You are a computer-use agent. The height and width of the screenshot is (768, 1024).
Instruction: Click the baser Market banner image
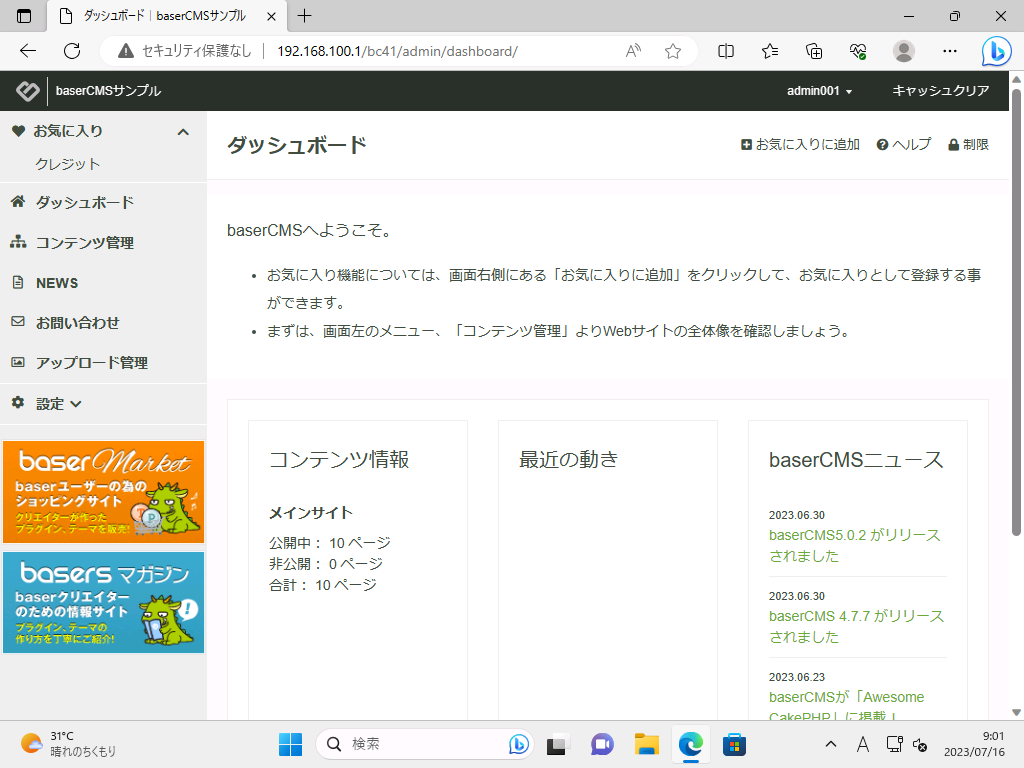point(103,492)
